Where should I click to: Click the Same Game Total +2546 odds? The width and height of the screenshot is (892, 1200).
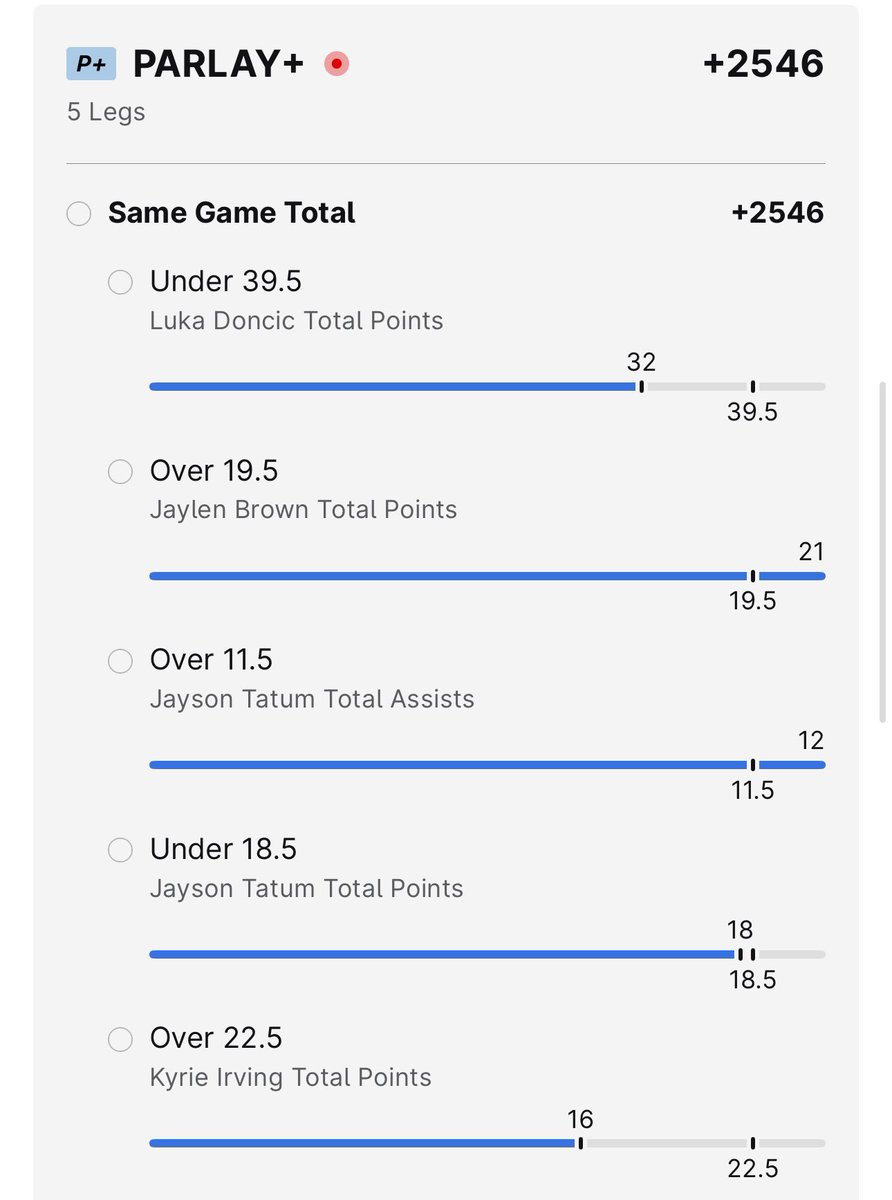coord(778,212)
